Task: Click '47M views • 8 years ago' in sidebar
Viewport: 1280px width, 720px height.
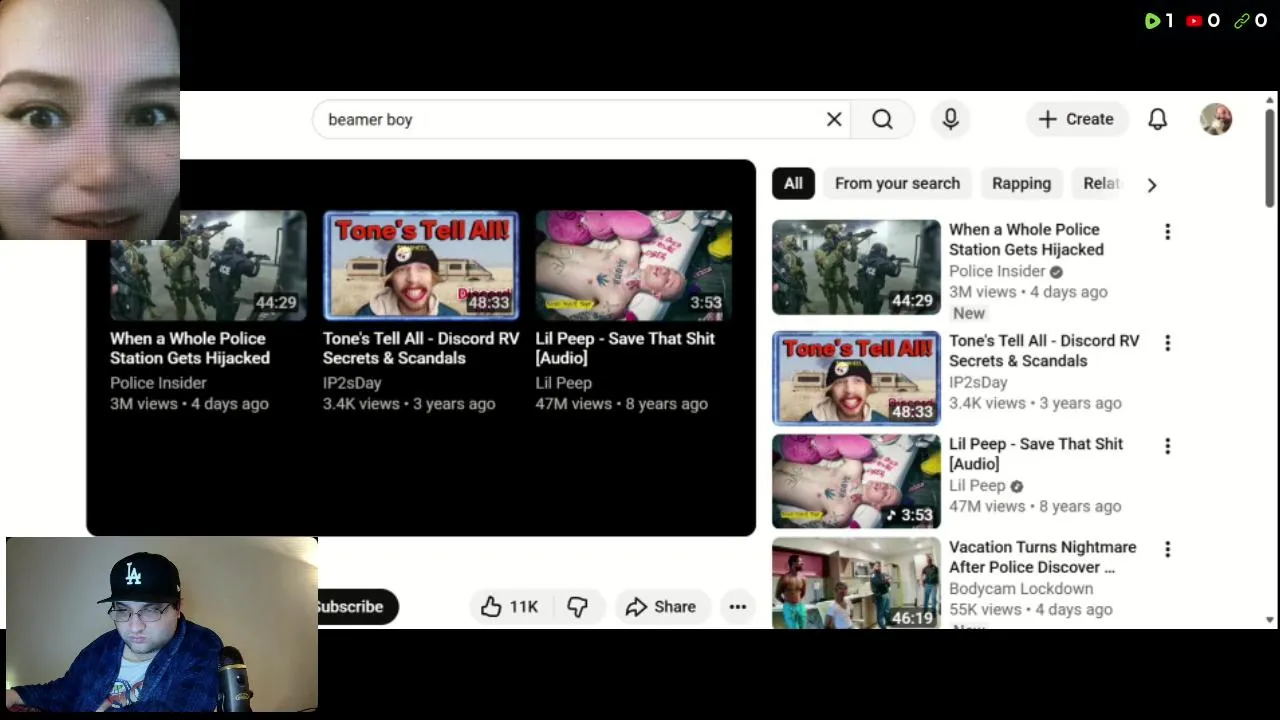Action: coord(1035,506)
